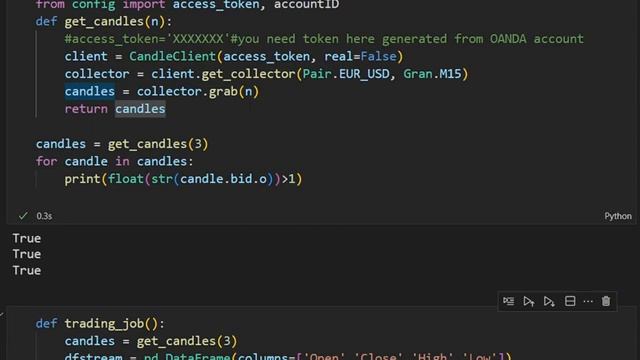The height and width of the screenshot is (360, 640).
Task: Click the access_token comment line
Action: pyautogui.click(x=324, y=39)
